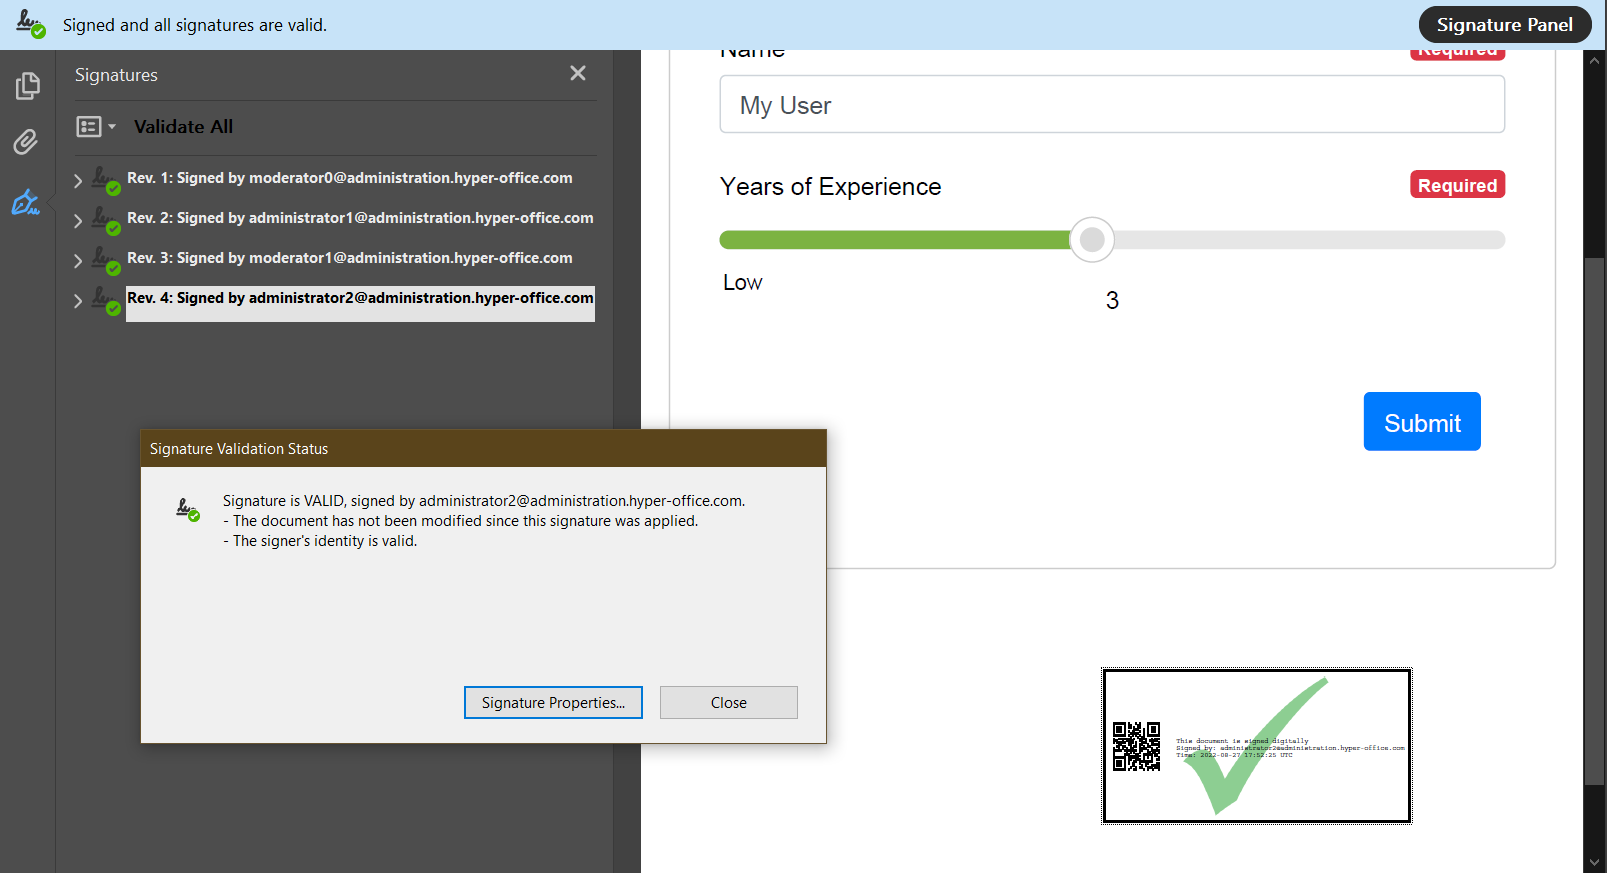Click the Signature Panel button
This screenshot has width=1607, height=873.
pyautogui.click(x=1505, y=25)
